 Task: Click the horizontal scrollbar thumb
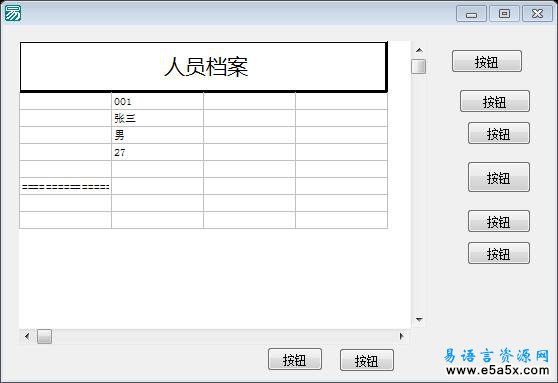(x=44, y=336)
